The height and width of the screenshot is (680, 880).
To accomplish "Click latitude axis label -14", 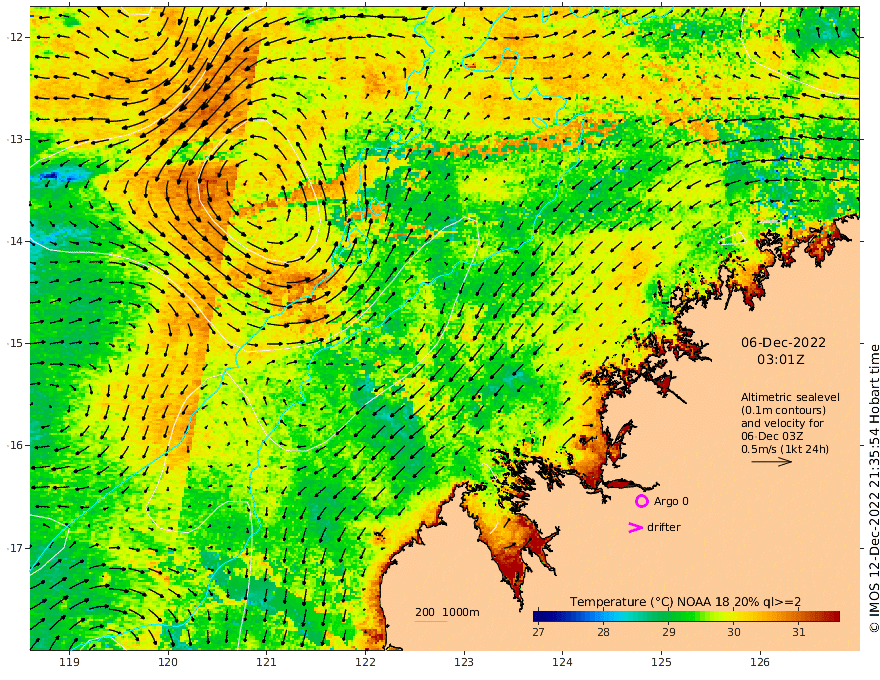I will (x=15, y=241).
